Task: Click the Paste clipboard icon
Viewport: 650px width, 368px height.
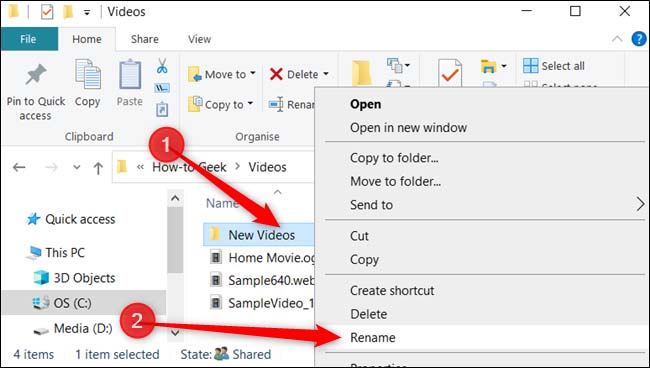Action: point(130,74)
